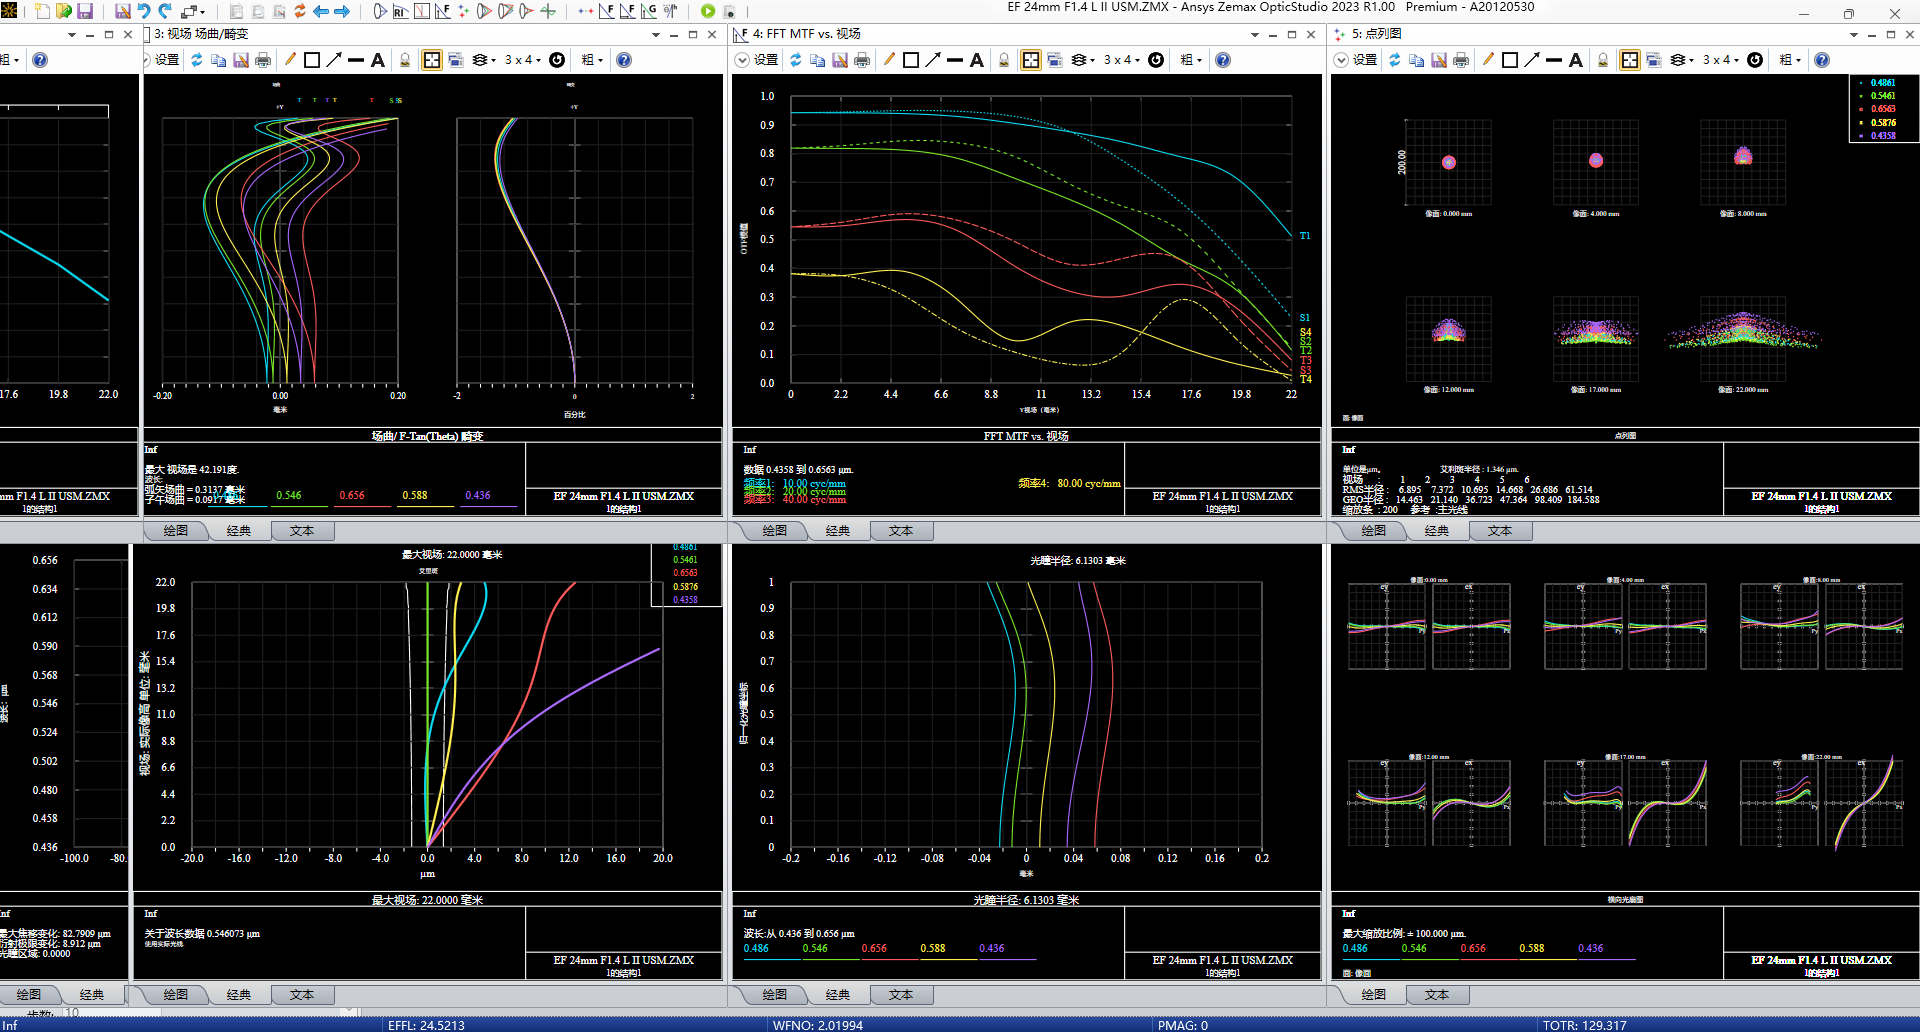Toggle lock on FFT MTF window
Screen dimensions: 1920x1032
[1004, 60]
